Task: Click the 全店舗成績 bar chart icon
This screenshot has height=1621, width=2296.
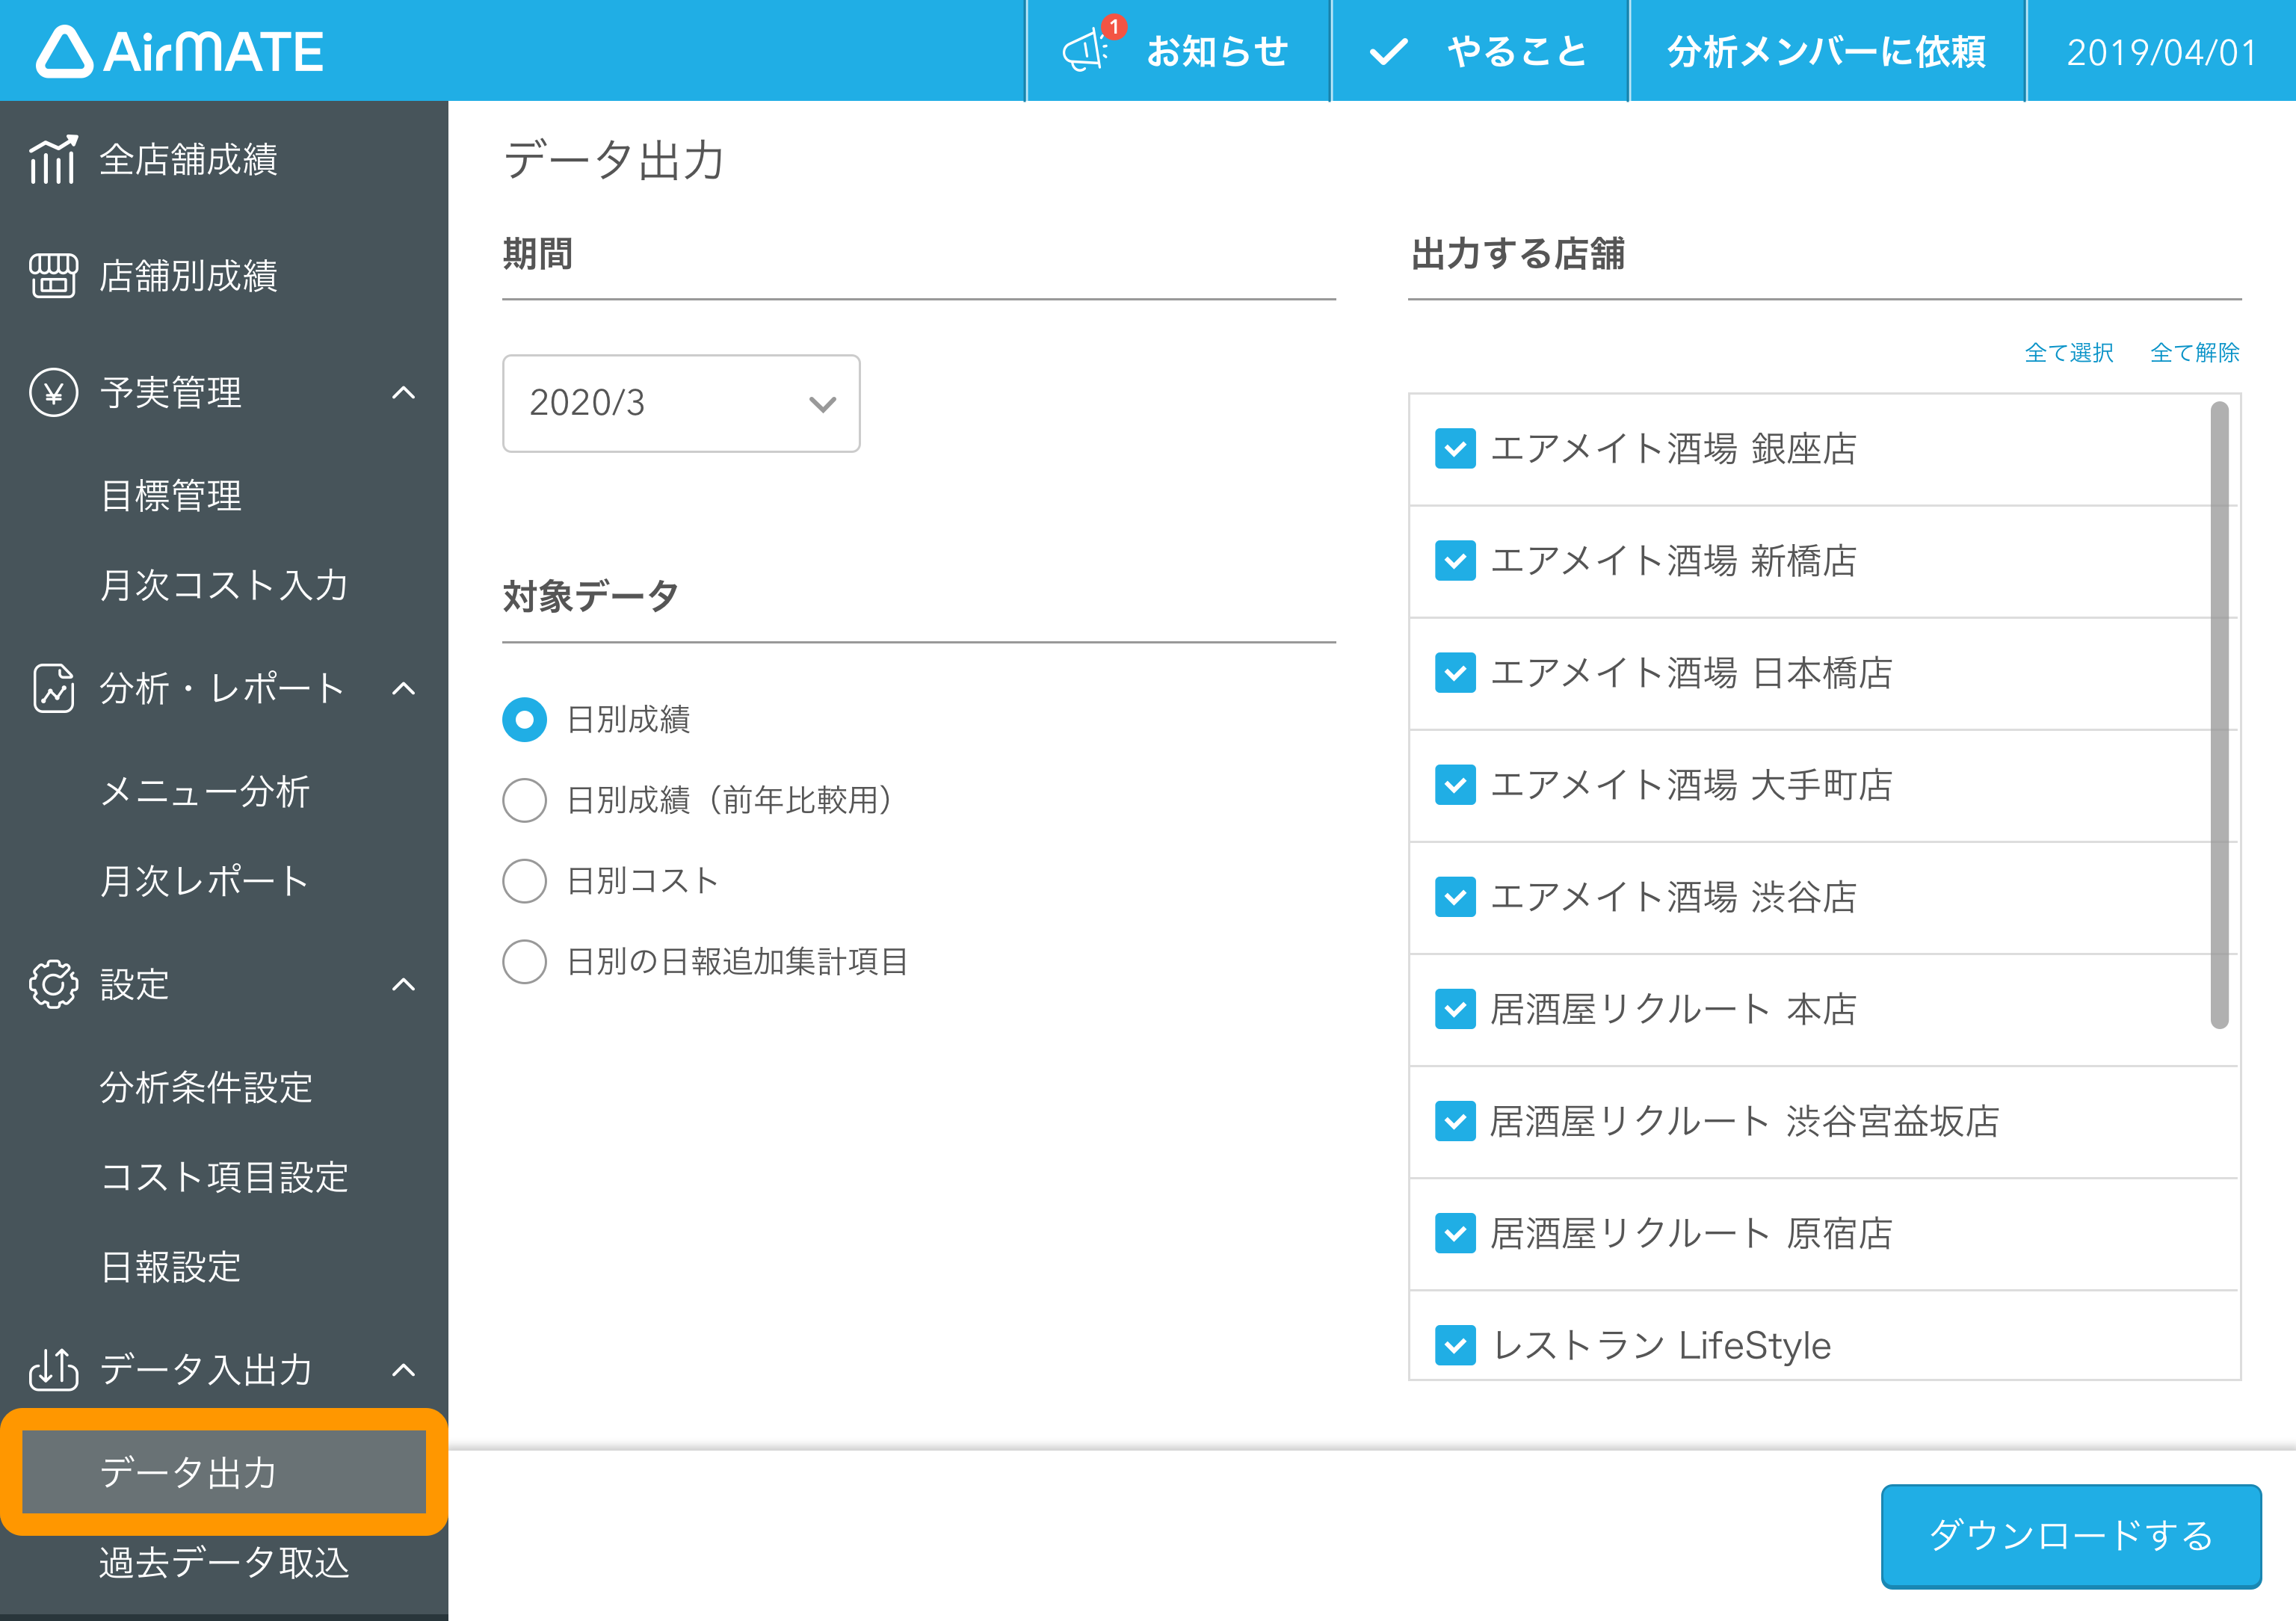Action: (53, 160)
